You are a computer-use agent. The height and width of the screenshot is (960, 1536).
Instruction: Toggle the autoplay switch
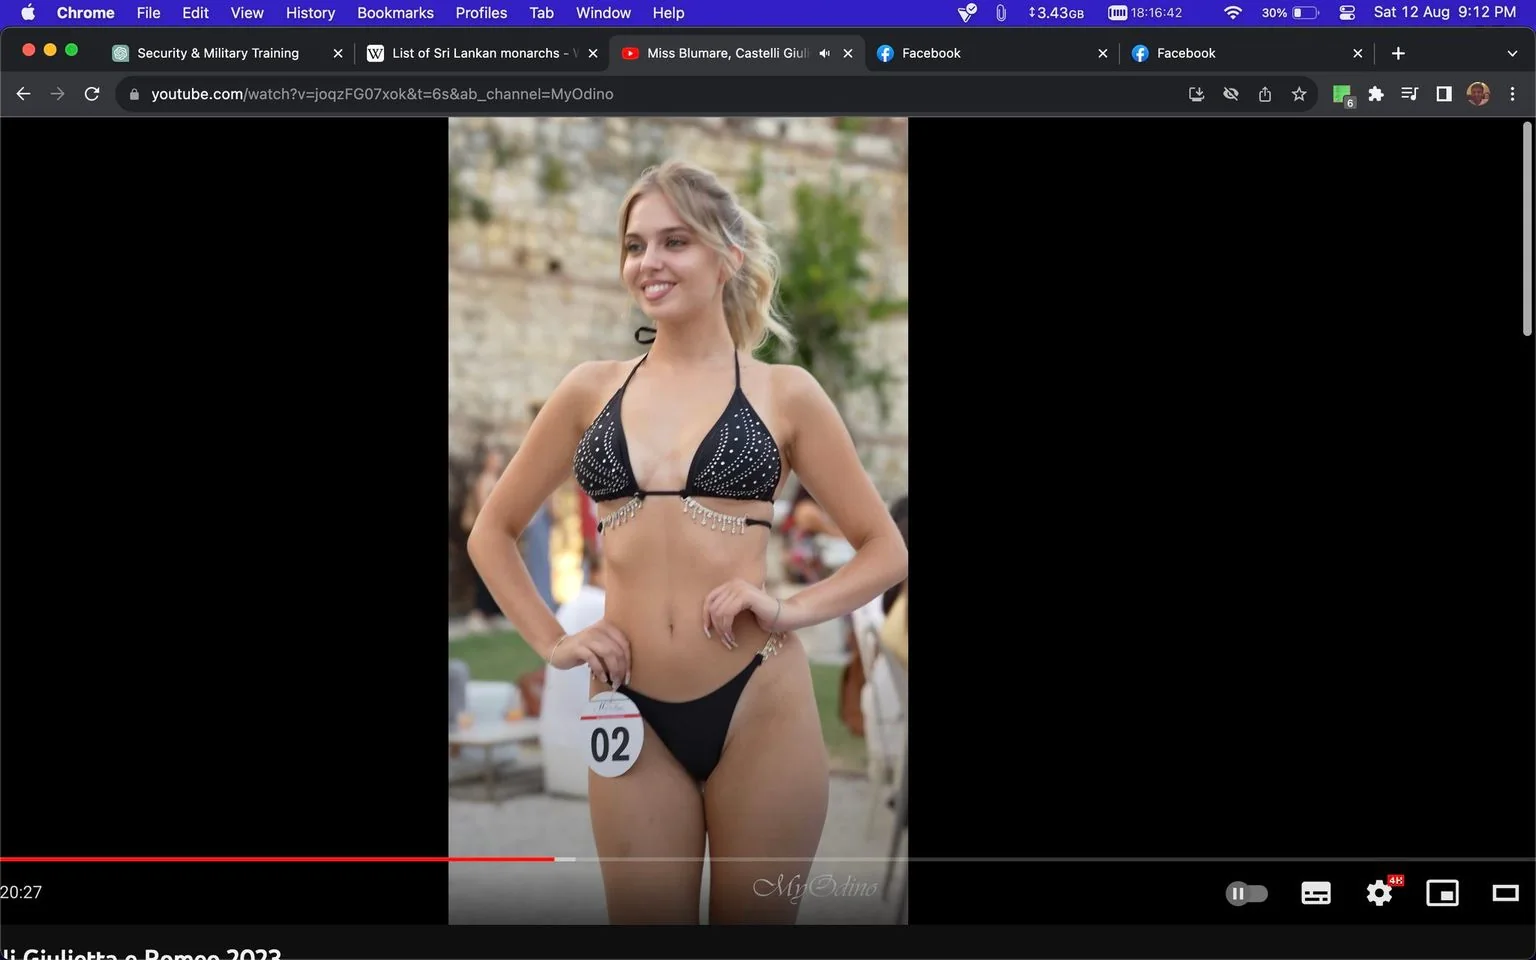[x=1246, y=893]
